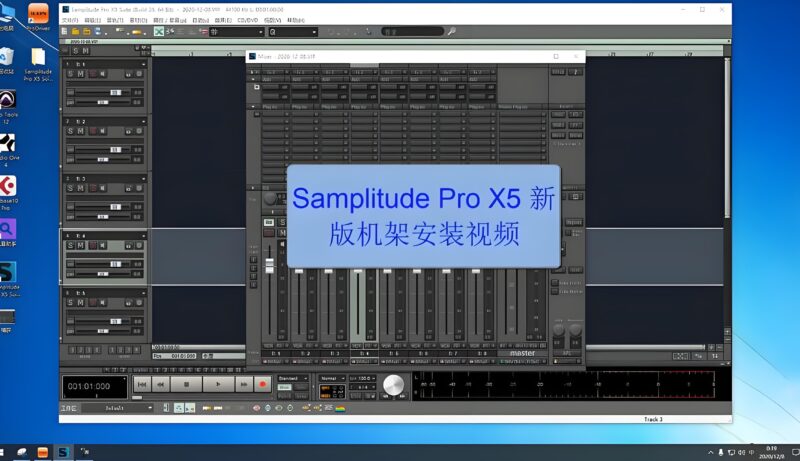Click the M mute button on Mixer channel 1

click(x=282, y=233)
